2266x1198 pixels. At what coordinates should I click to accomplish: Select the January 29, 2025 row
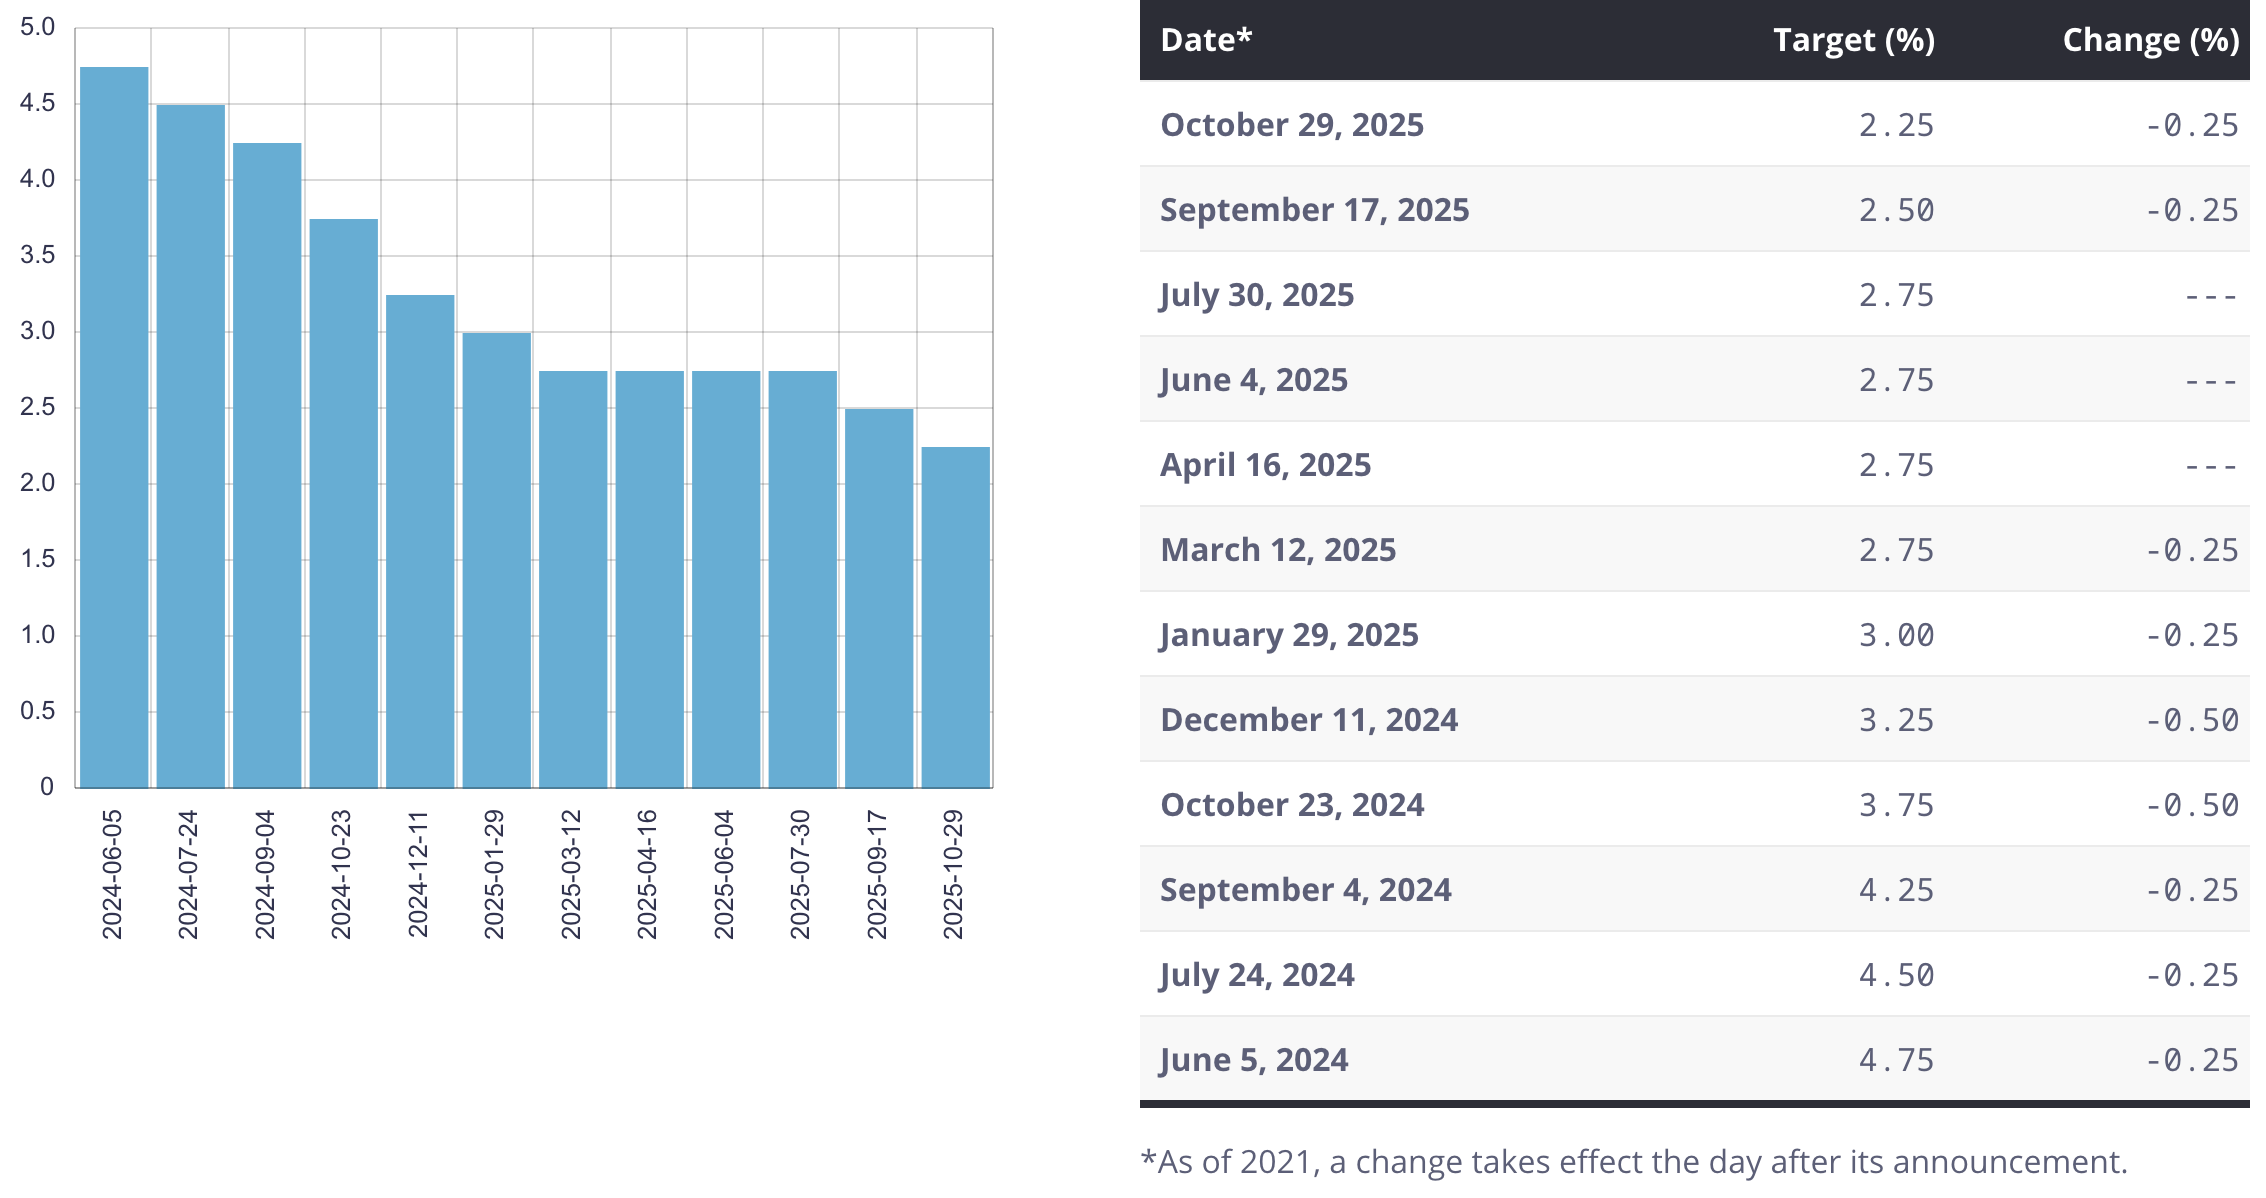1289,635
